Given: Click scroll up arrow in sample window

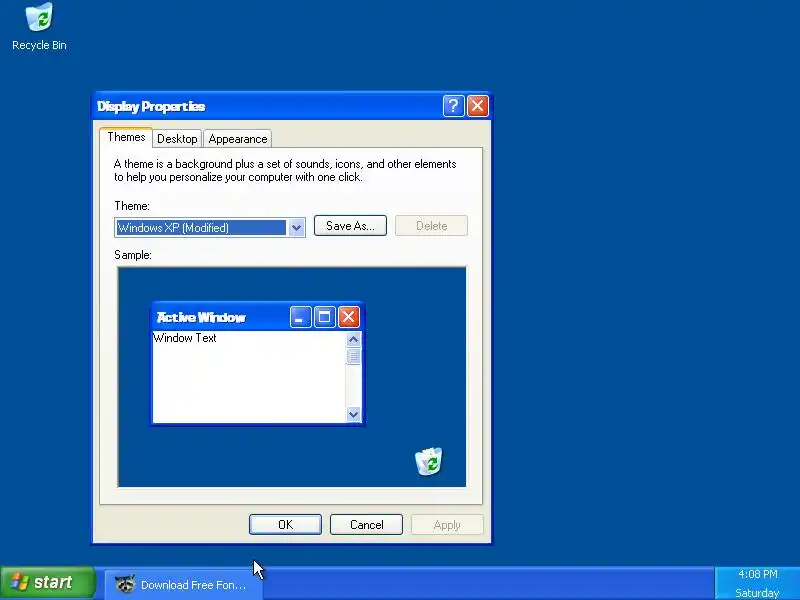Looking at the screenshot, I should click(353, 339).
